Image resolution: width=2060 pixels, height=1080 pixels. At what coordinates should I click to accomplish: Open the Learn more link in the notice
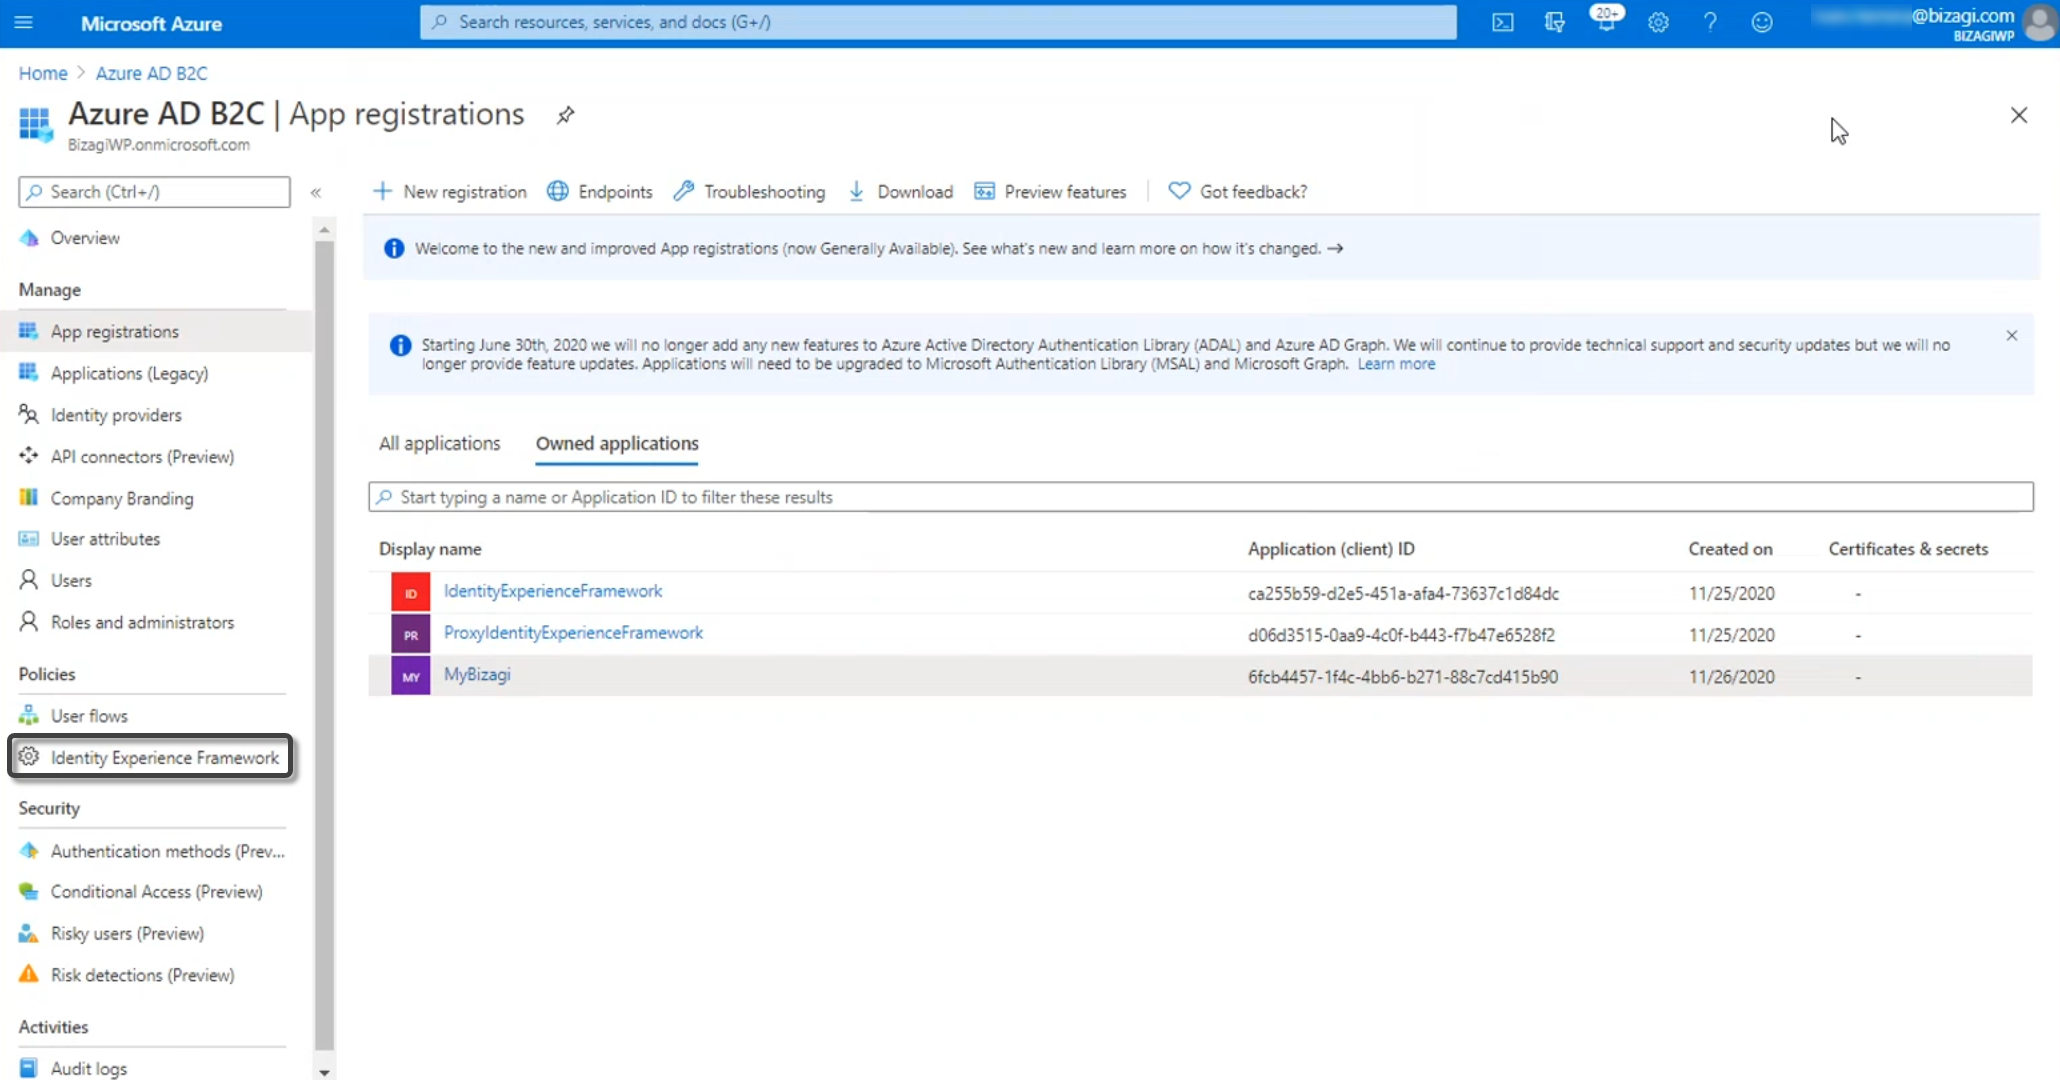[1396, 364]
